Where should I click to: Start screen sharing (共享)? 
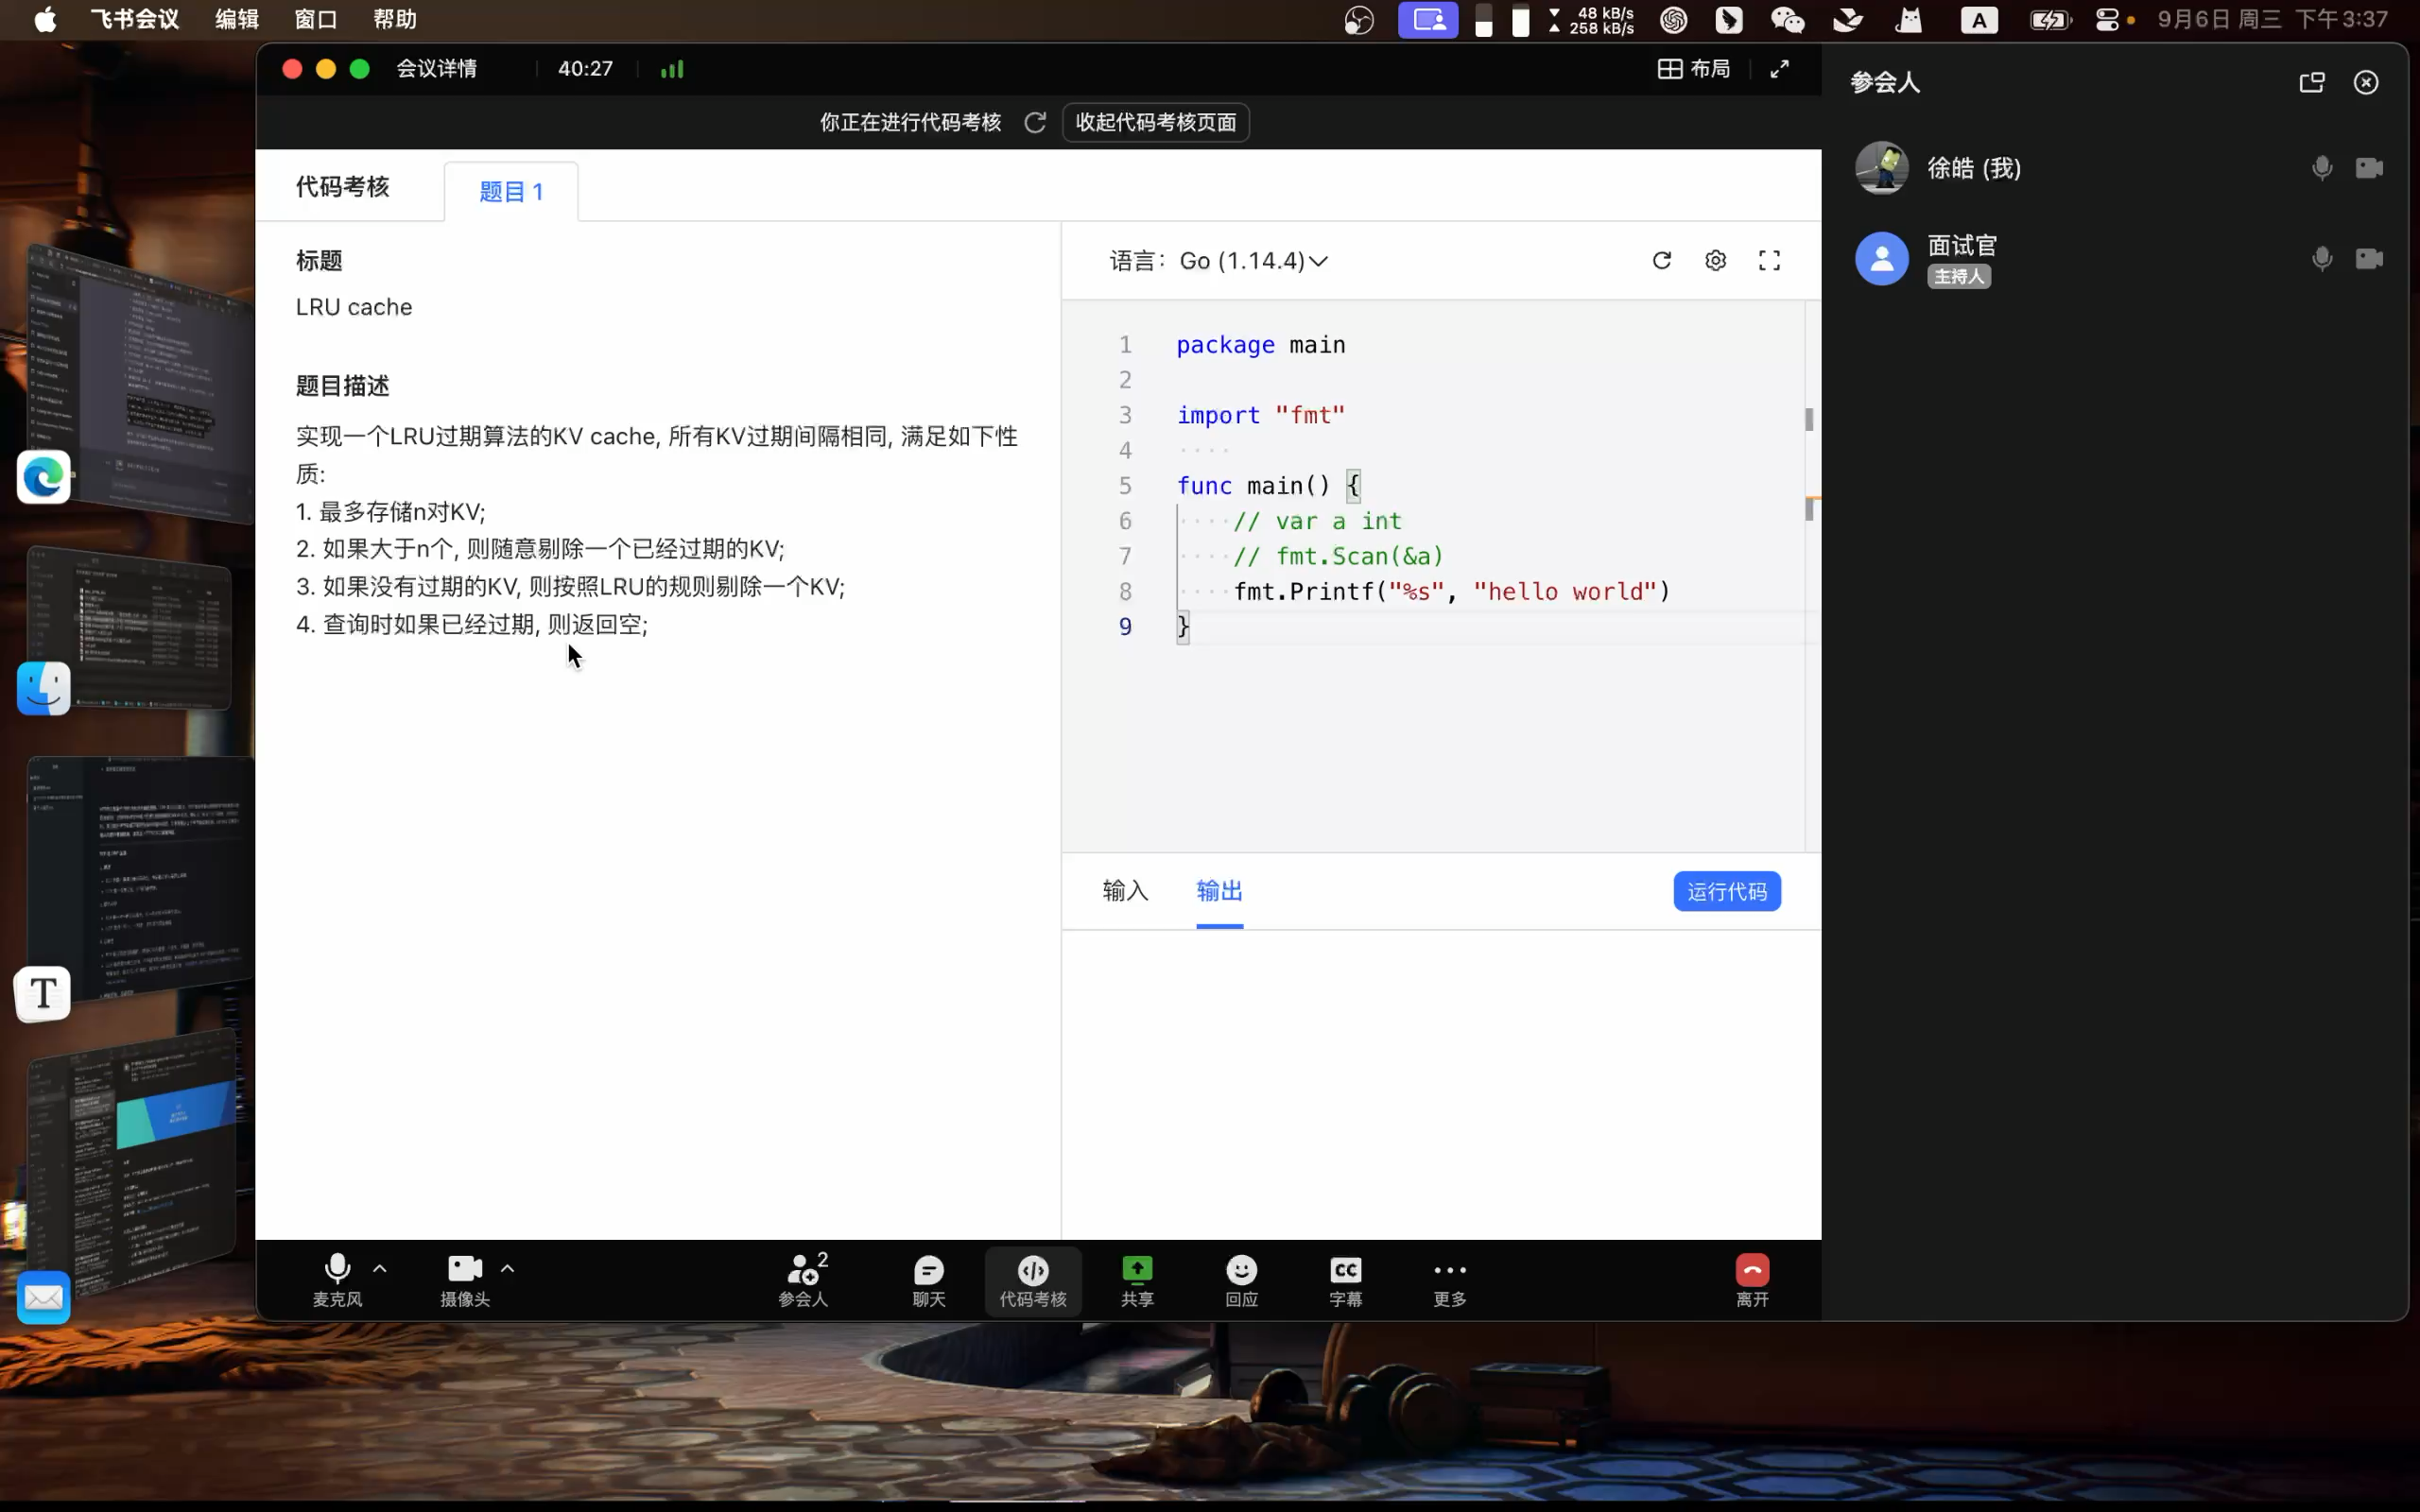(x=1137, y=1280)
